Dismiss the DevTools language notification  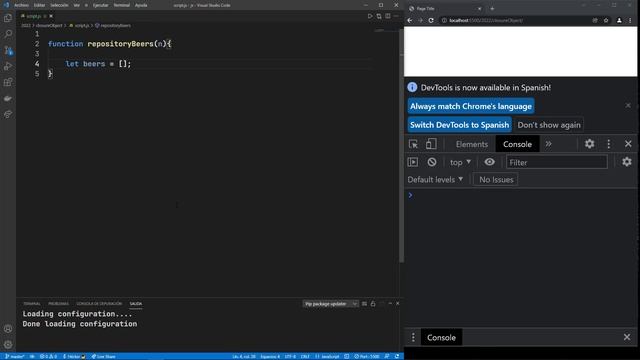(628, 106)
